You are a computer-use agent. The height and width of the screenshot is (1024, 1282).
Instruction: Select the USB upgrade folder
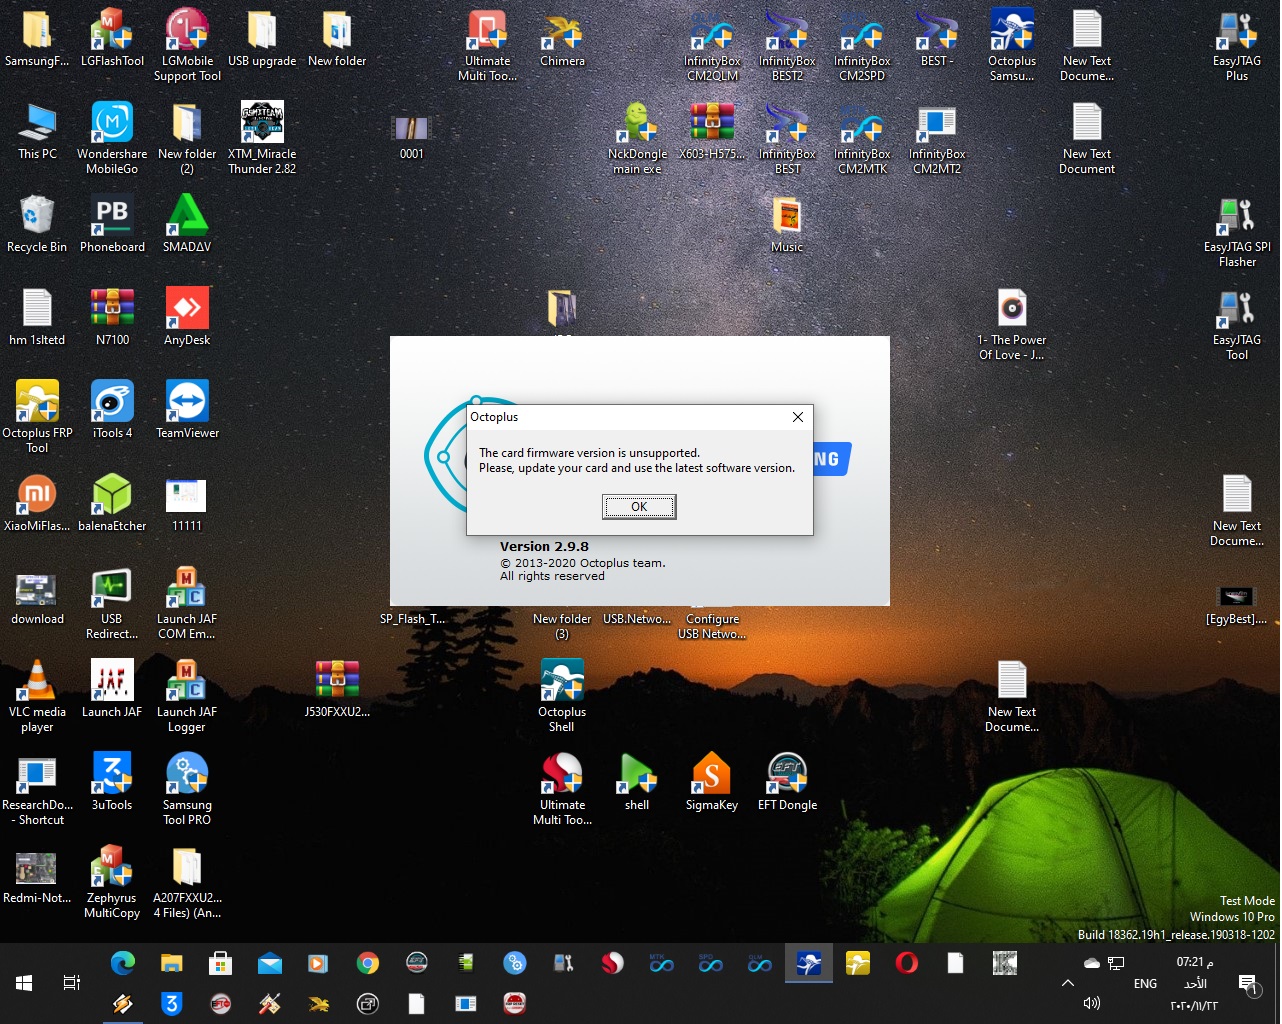(x=262, y=40)
